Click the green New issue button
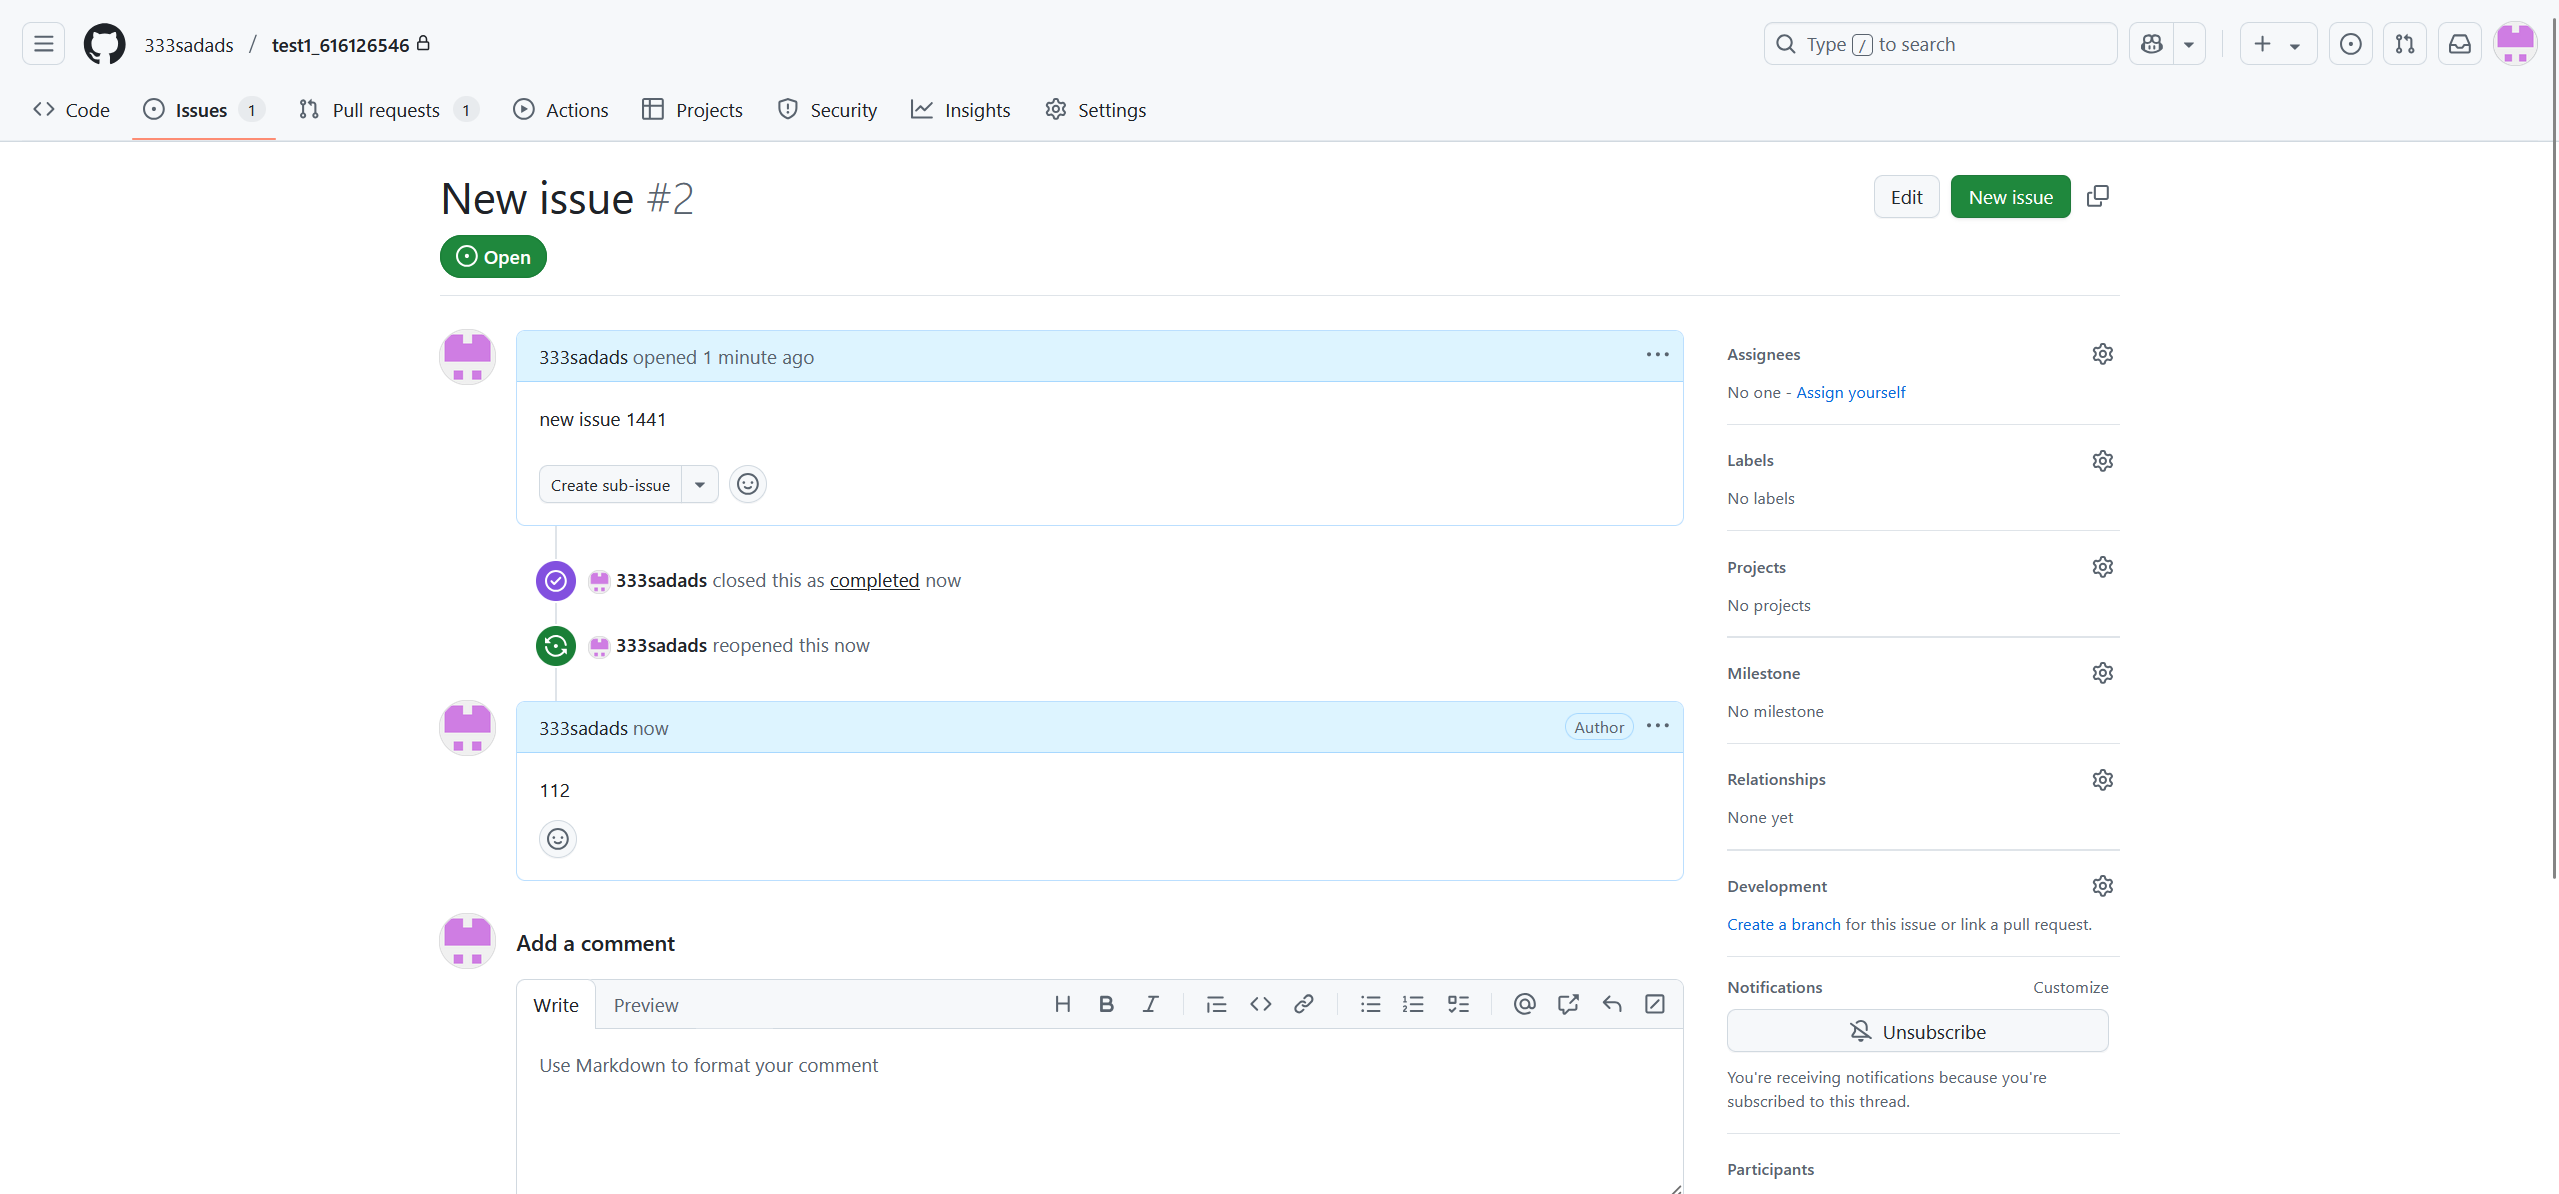 (2010, 197)
